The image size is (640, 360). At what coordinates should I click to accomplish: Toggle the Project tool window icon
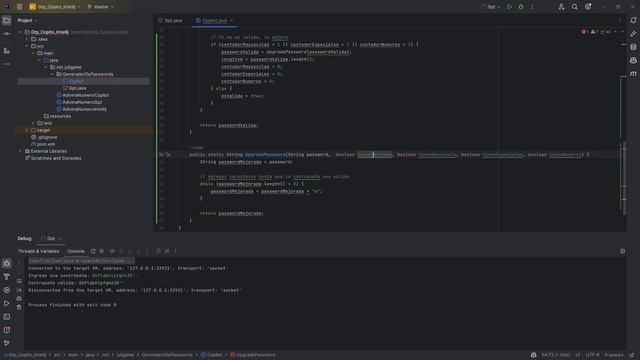pyautogui.click(x=7, y=20)
